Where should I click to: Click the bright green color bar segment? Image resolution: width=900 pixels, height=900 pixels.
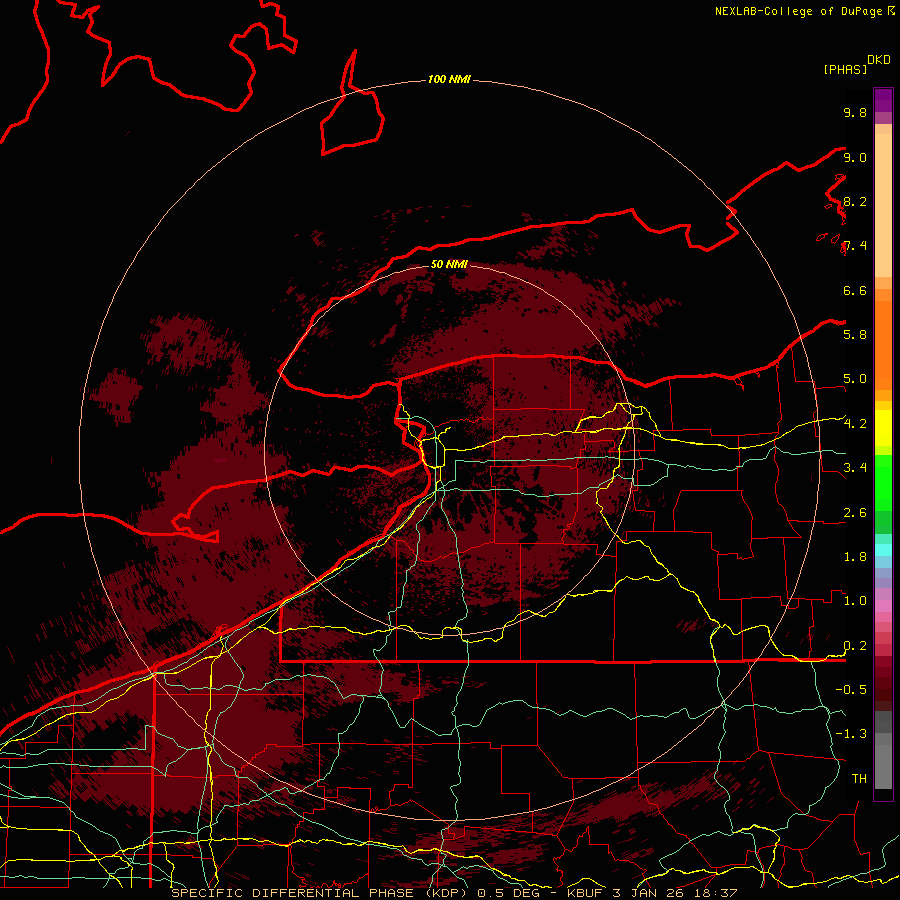[x=883, y=483]
